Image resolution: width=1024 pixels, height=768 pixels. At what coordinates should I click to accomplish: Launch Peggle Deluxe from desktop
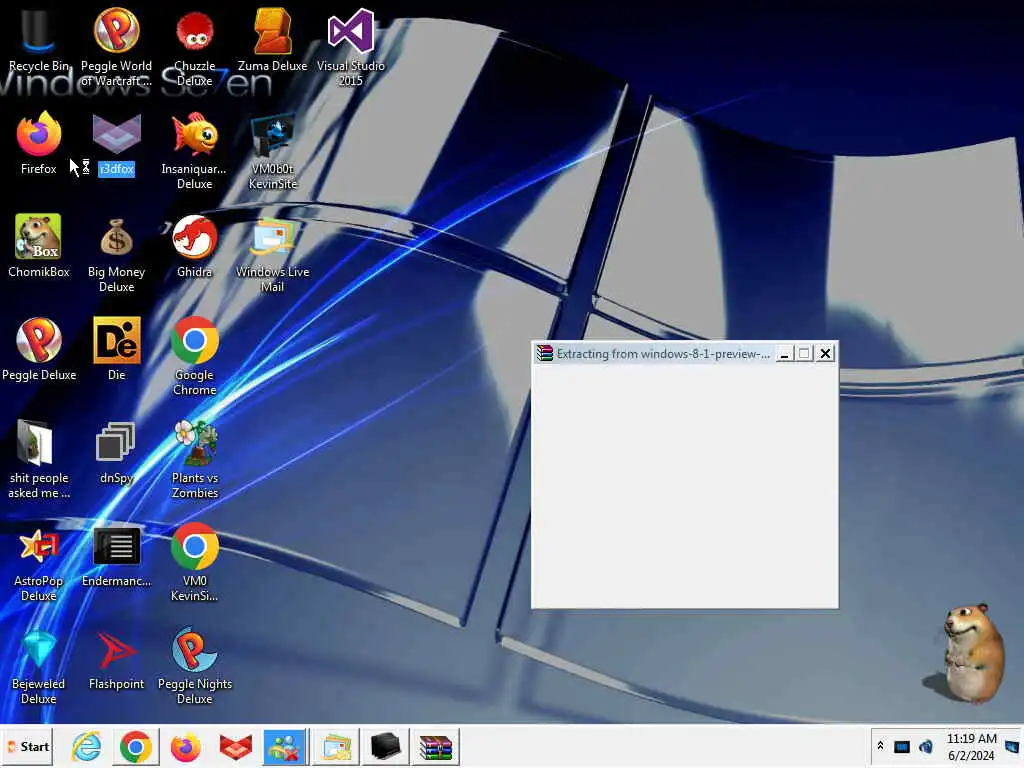coord(39,349)
